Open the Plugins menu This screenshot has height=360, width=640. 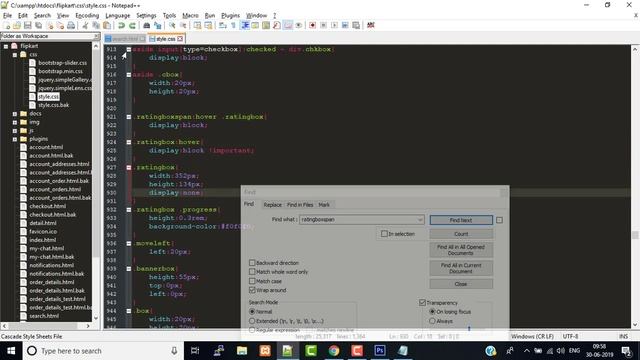pos(230,16)
